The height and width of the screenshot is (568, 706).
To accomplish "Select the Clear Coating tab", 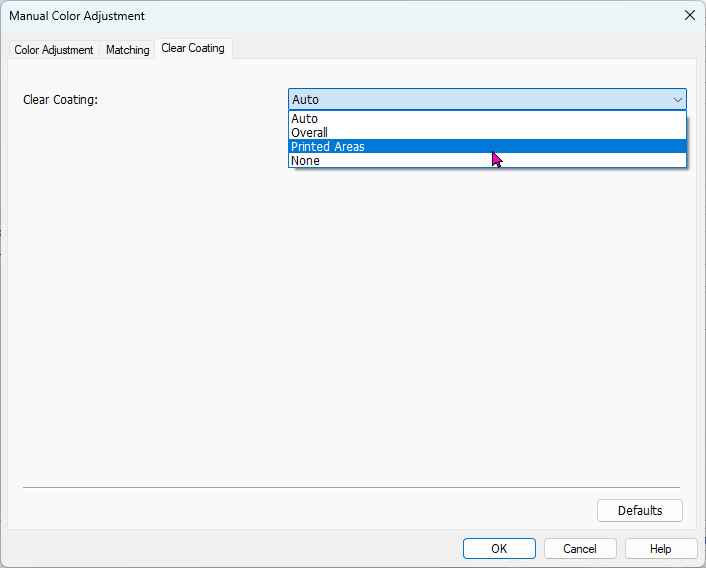I will click(x=193, y=48).
